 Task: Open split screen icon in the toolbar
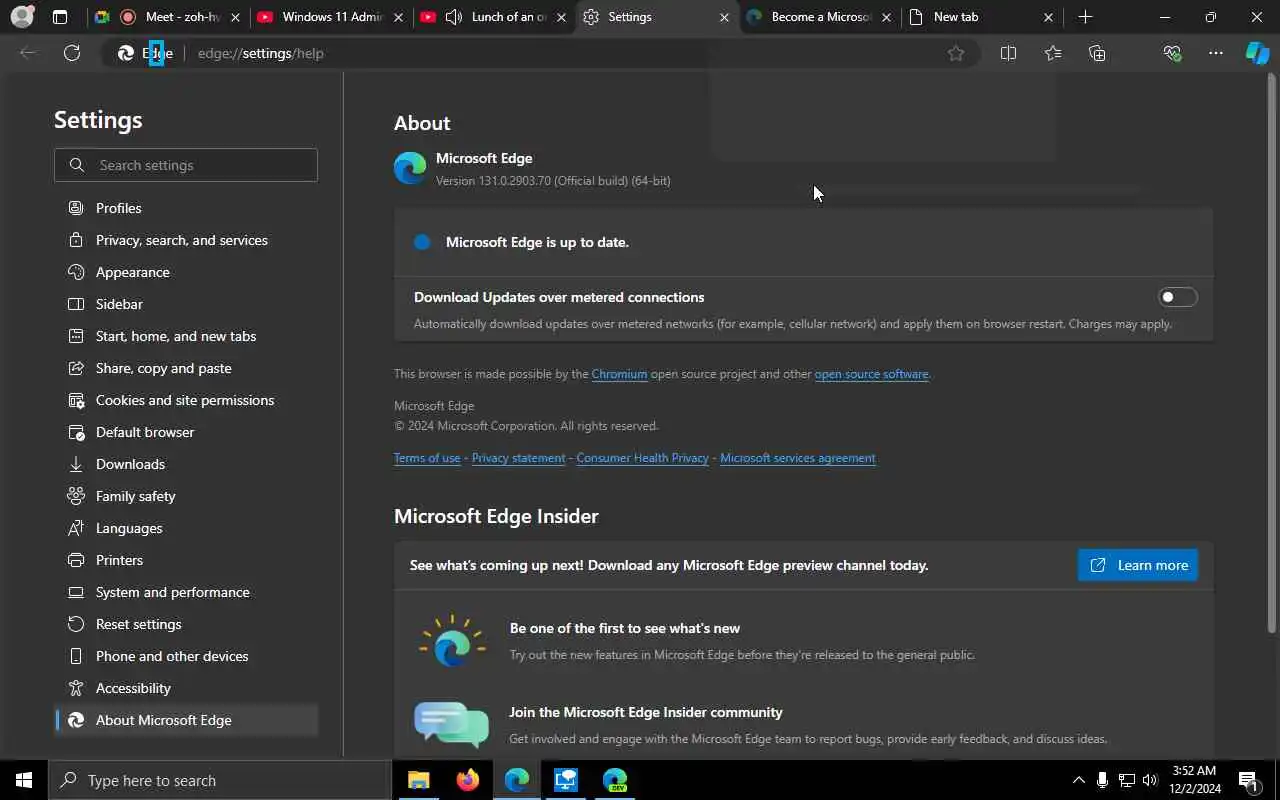[1008, 53]
